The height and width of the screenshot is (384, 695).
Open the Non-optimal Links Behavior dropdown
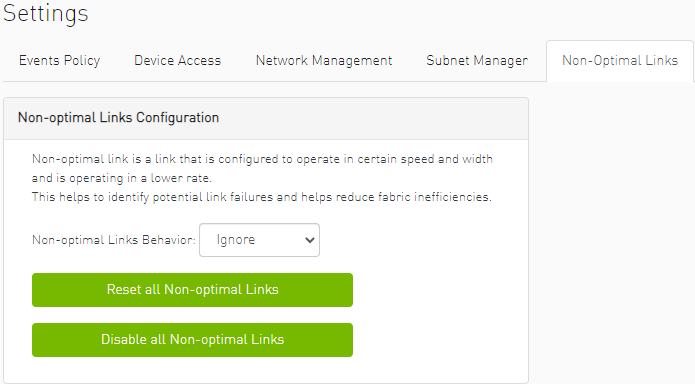pyautogui.click(x=259, y=240)
